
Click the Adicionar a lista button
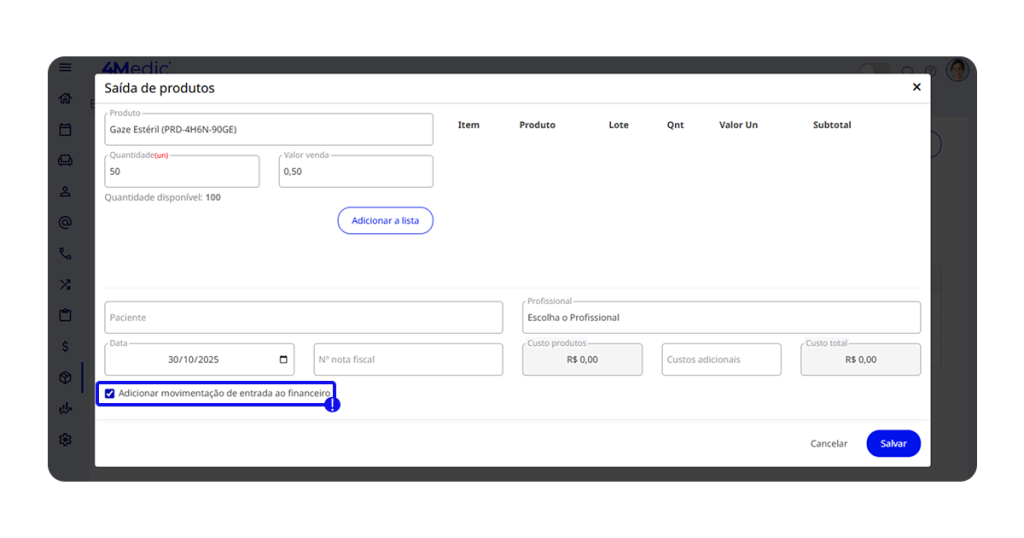(x=385, y=221)
